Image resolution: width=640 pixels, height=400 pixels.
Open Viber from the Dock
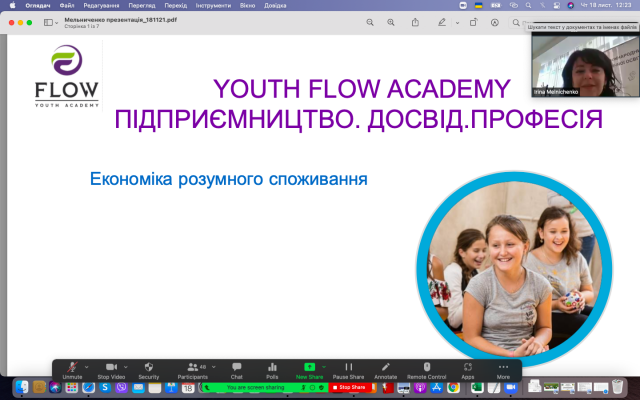[x=122, y=387]
